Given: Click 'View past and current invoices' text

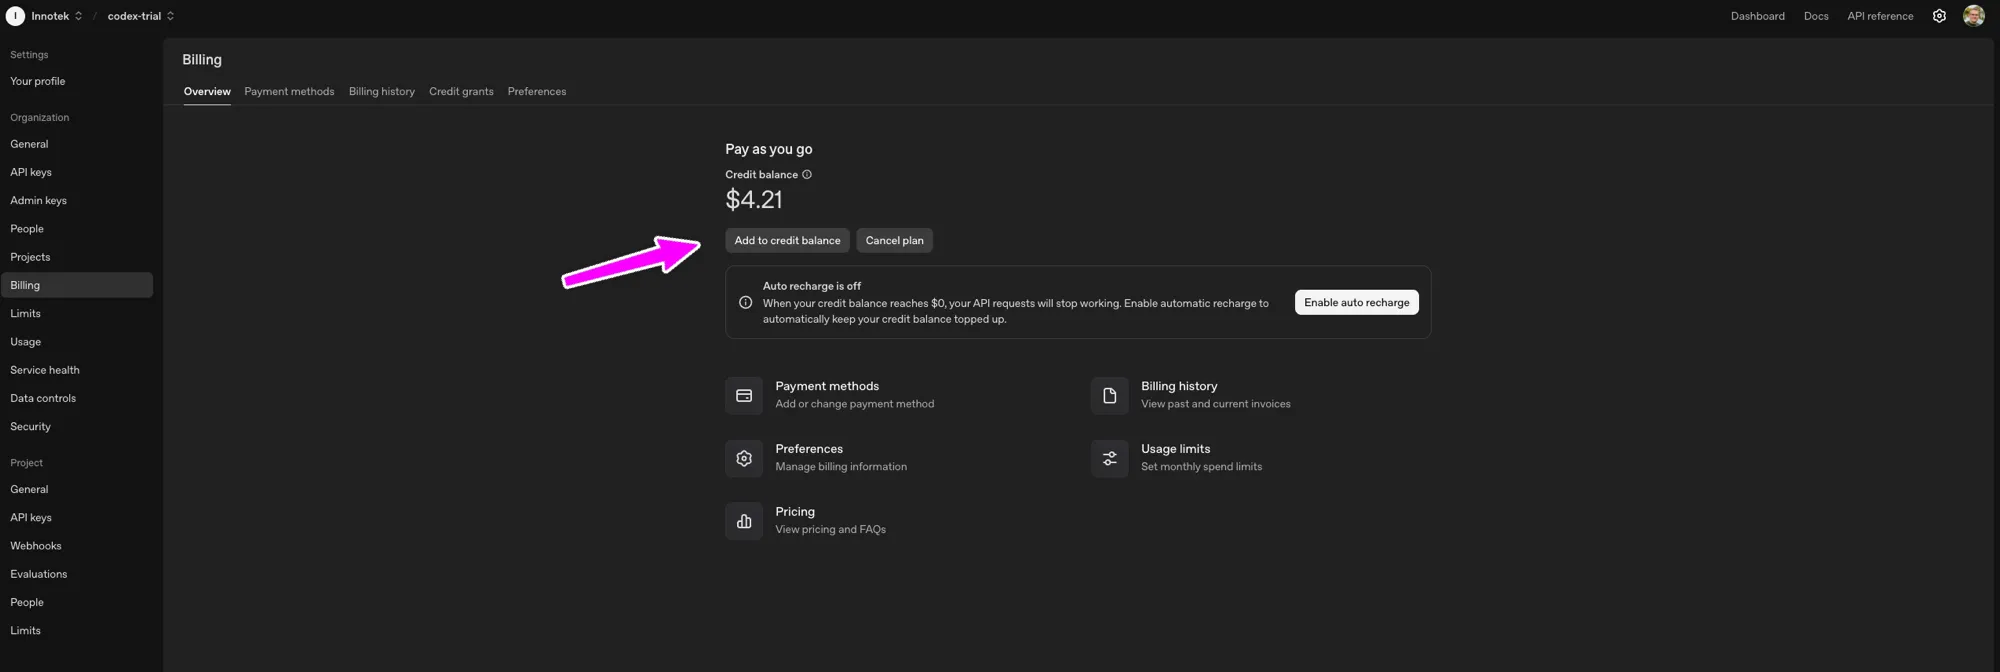Looking at the screenshot, I should 1216,404.
